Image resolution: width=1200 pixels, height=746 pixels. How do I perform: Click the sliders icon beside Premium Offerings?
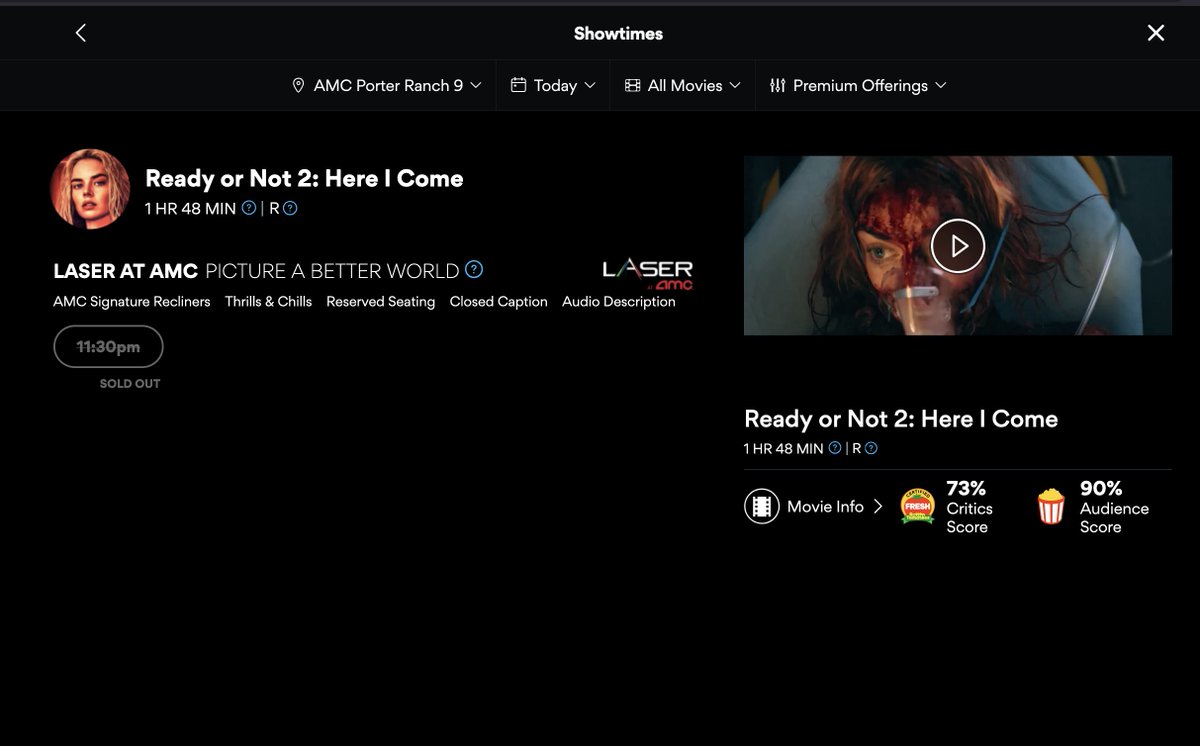pos(778,86)
